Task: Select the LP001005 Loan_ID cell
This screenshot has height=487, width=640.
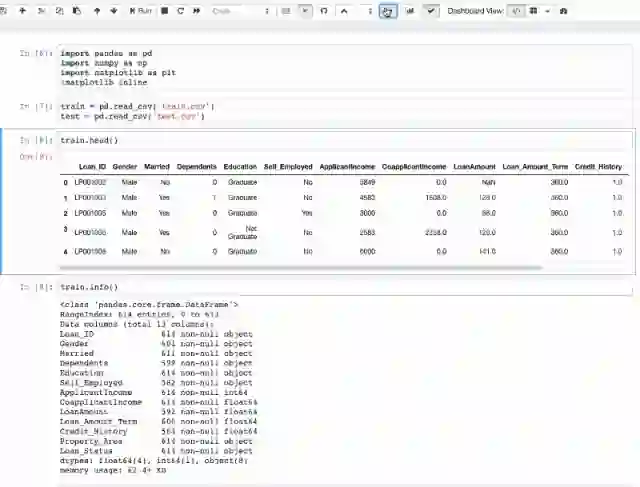Action: (90, 213)
